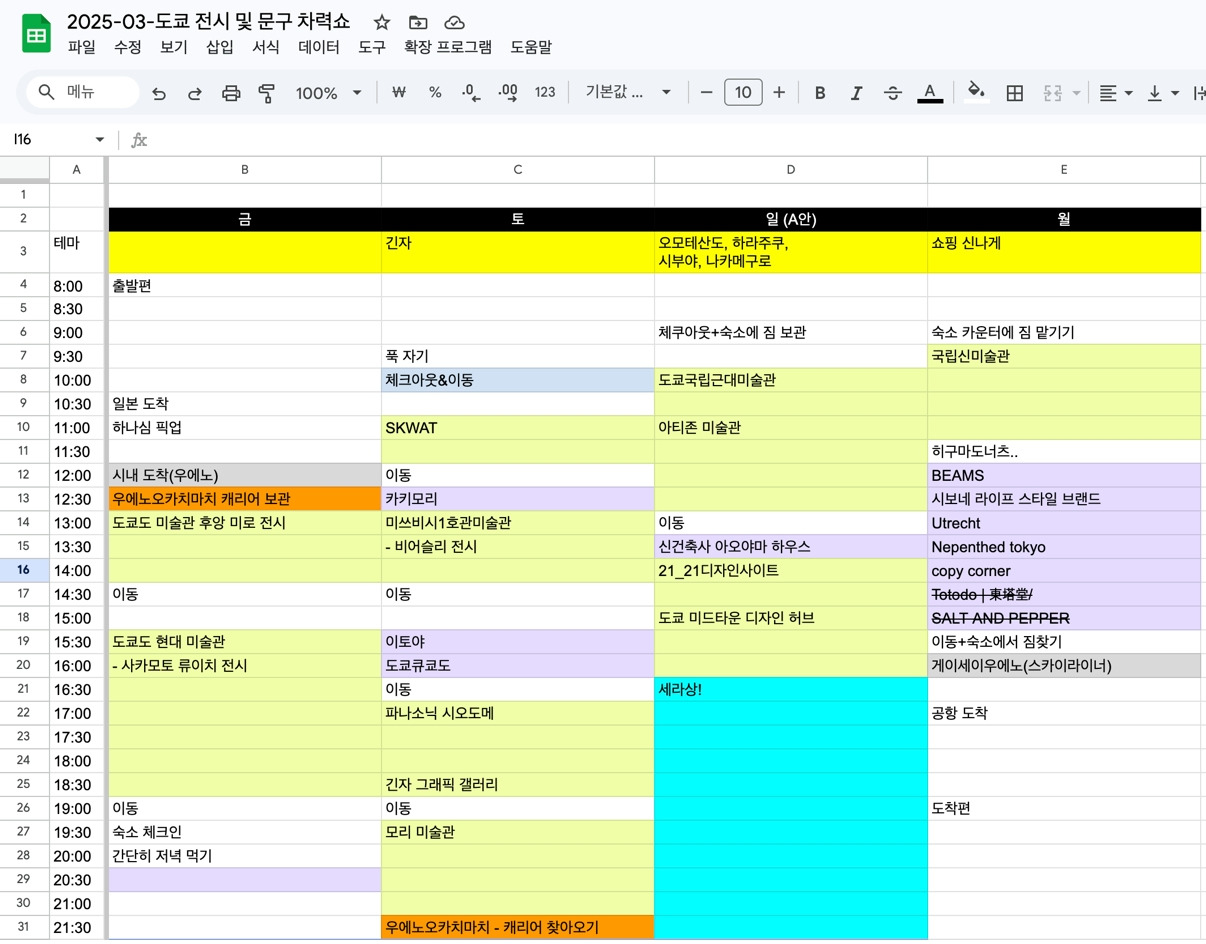The width and height of the screenshot is (1206, 944).
Task: Open the cell borders tool
Action: pyautogui.click(x=1014, y=93)
